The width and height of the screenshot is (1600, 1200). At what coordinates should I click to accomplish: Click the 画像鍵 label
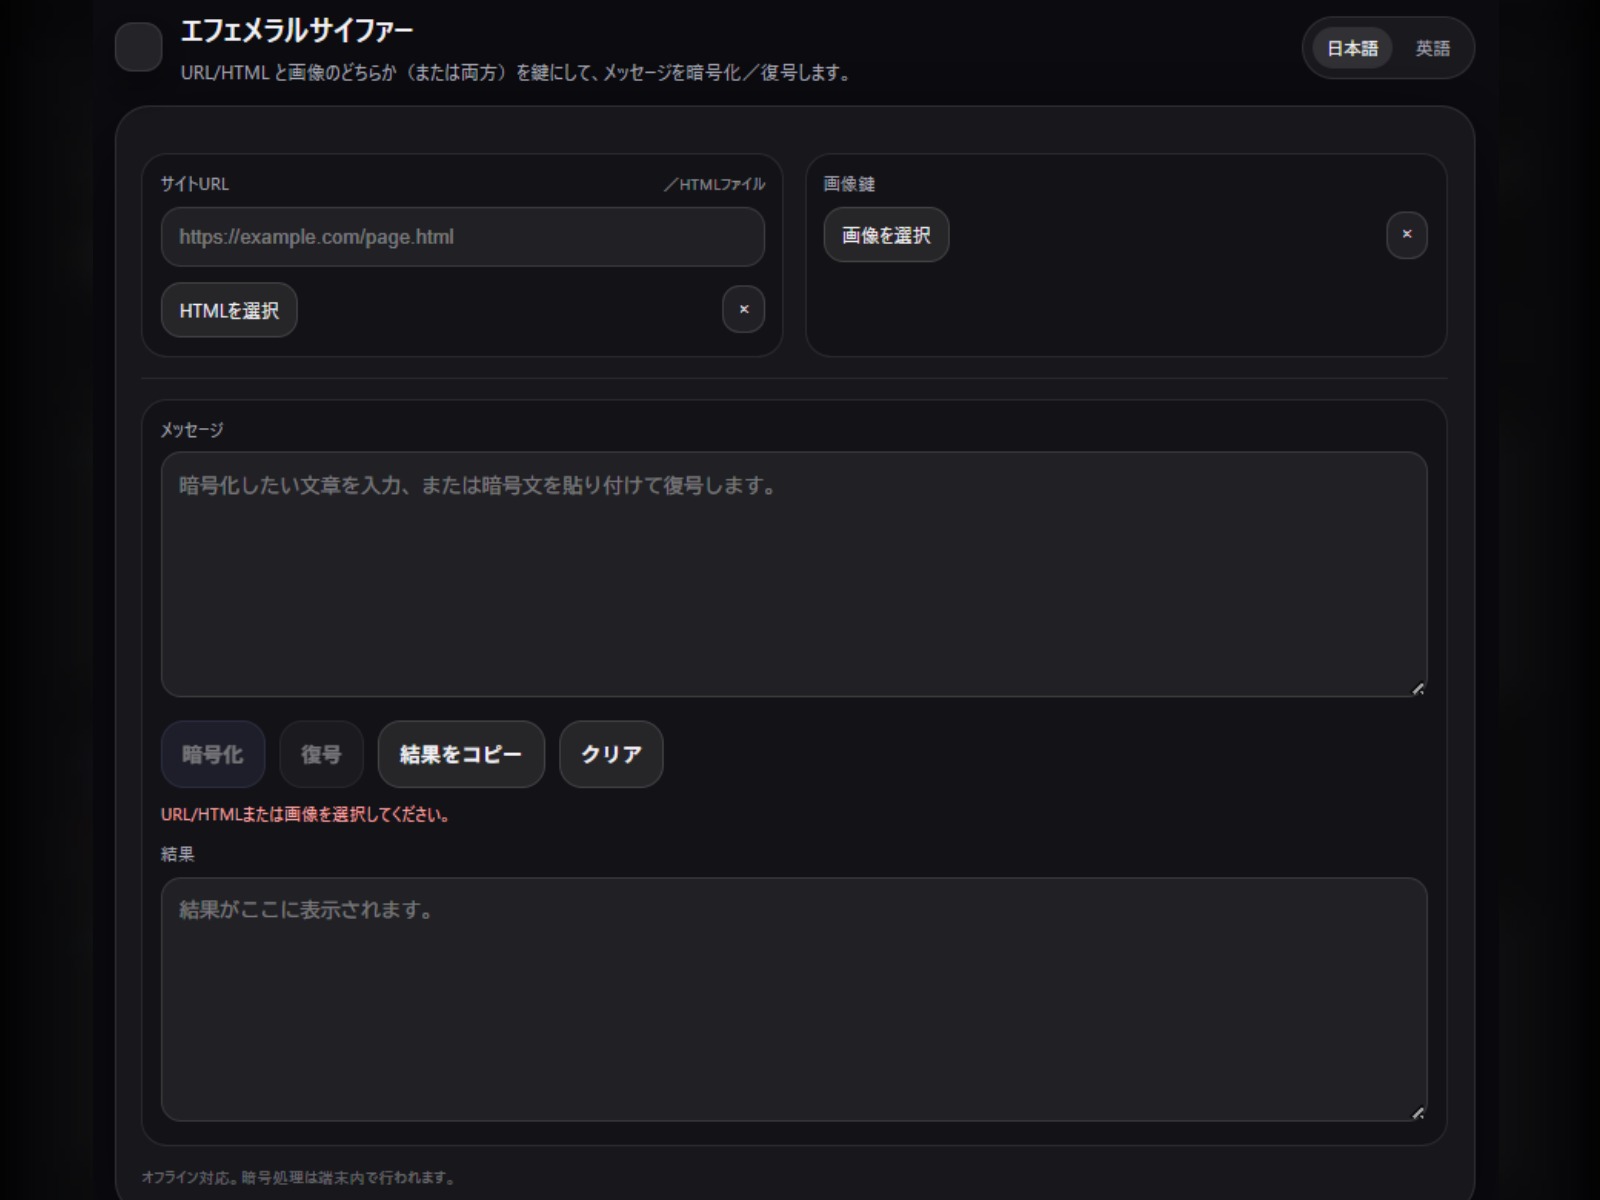coord(849,184)
